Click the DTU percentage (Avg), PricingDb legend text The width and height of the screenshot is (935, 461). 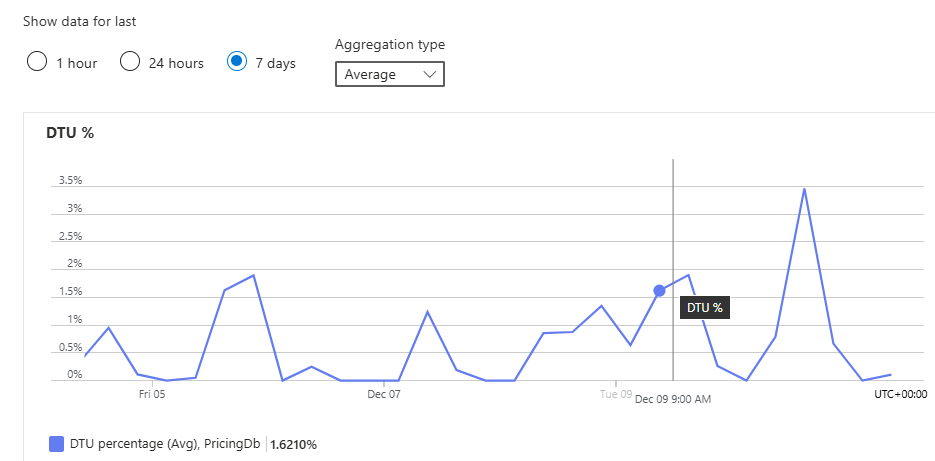(165, 444)
